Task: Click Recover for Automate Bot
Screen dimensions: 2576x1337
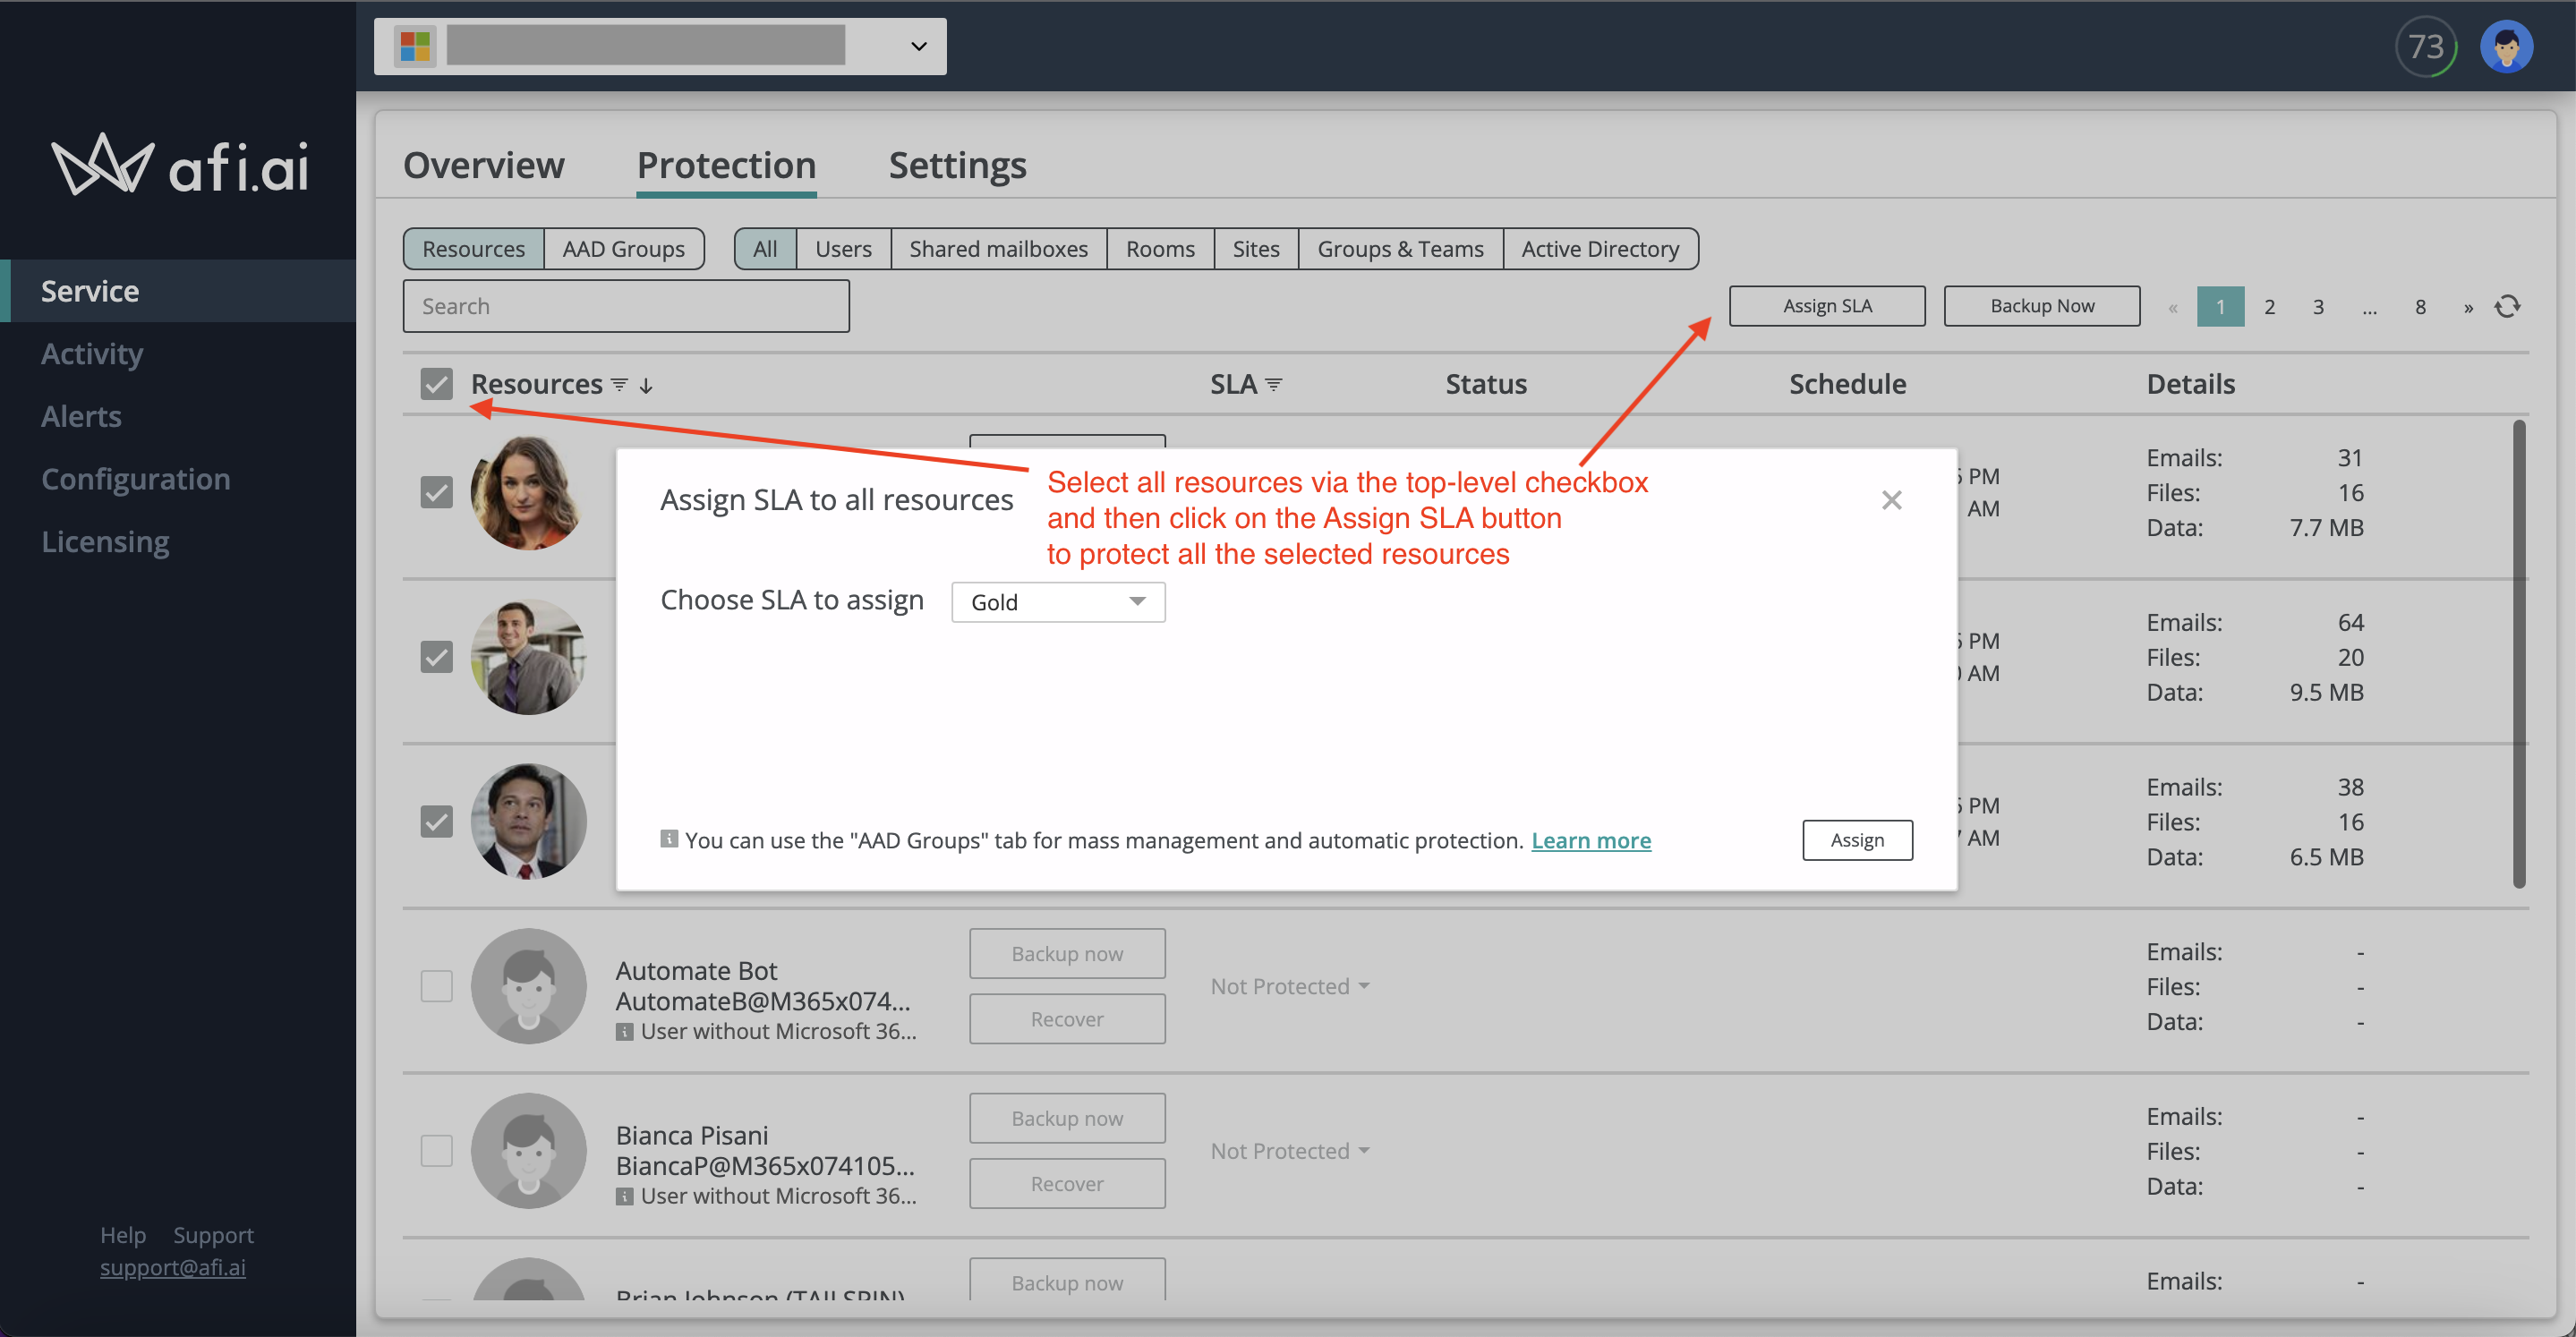Action: click(x=1067, y=1019)
